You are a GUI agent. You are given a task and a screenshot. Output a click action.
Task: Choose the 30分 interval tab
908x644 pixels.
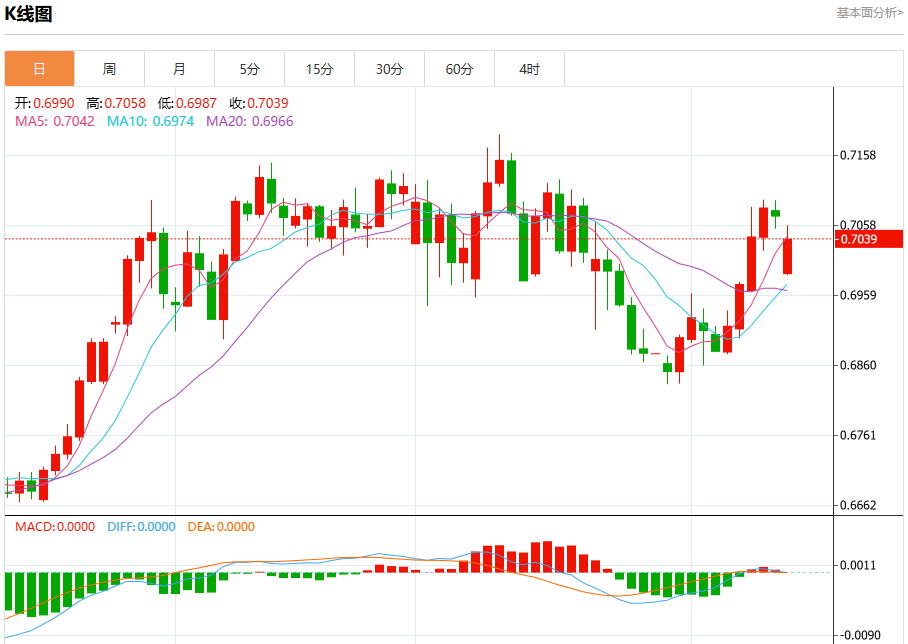coord(390,69)
